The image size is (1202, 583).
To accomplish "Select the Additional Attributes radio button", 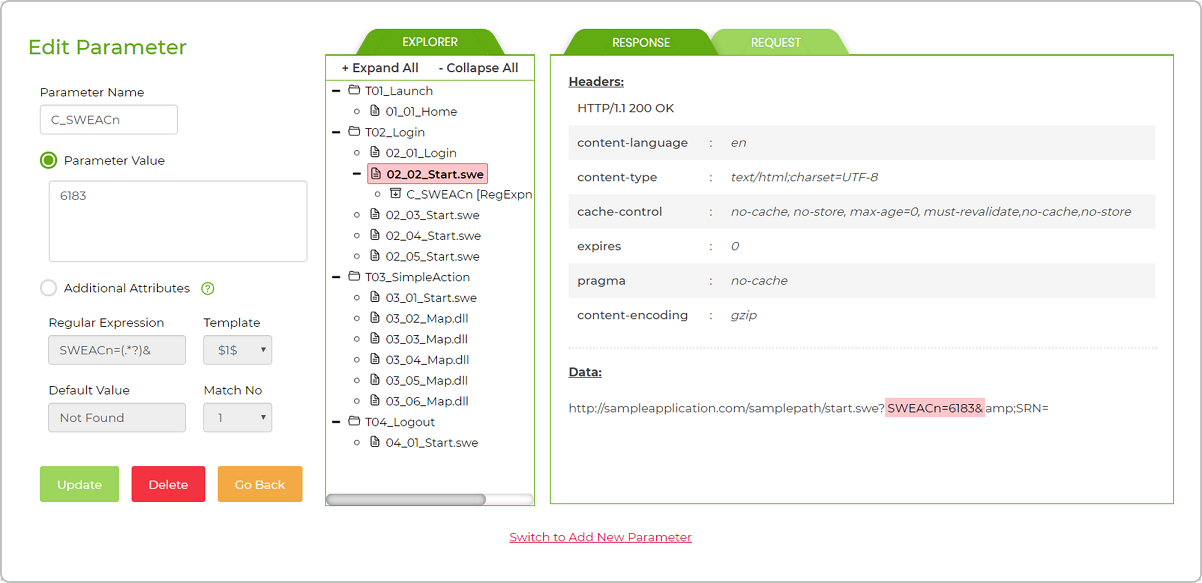I will (x=48, y=288).
